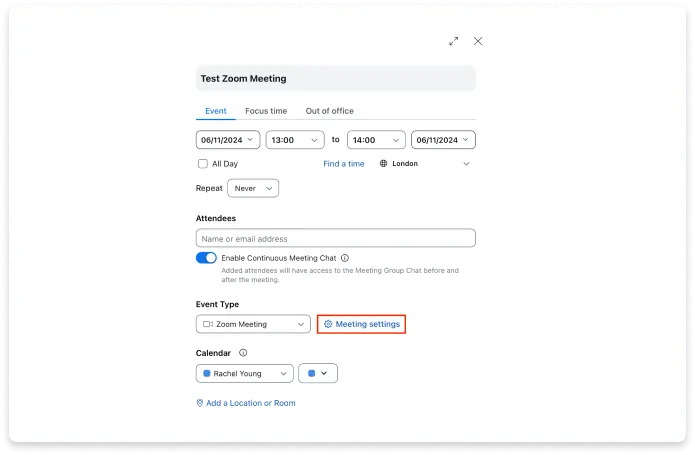This screenshot has width=695, height=455.
Task: Open the 14:00 end time dropdown
Action: tap(376, 140)
